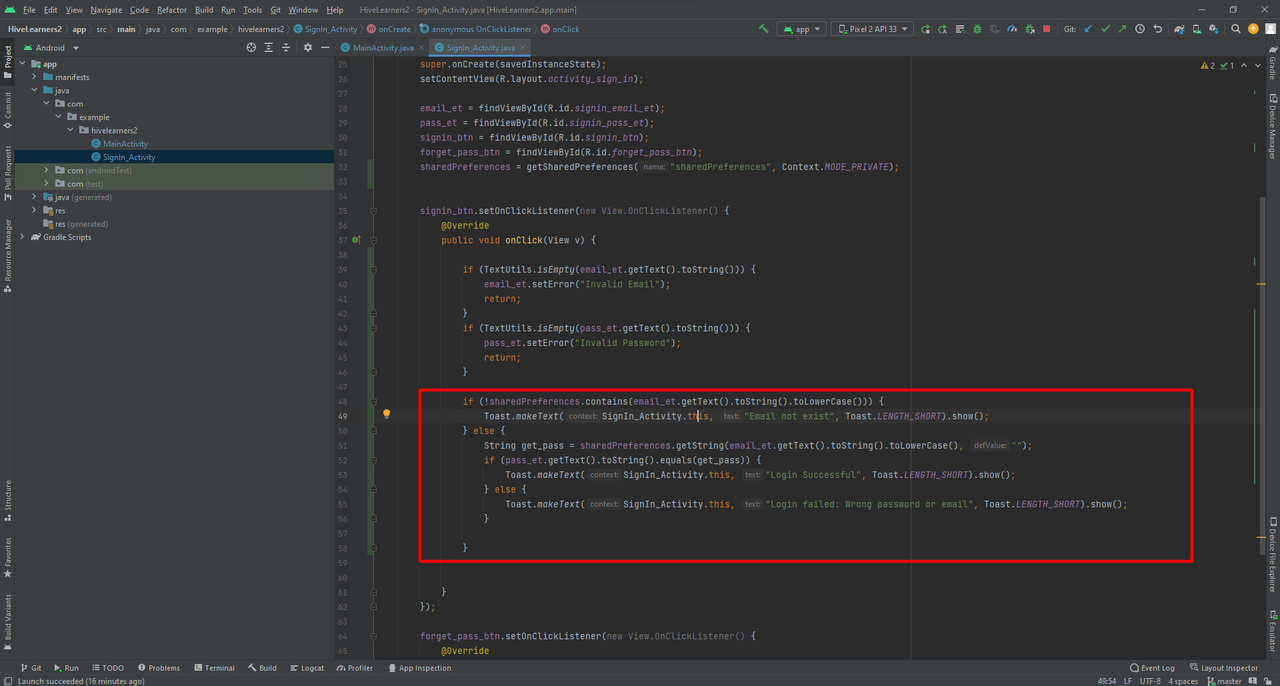
Task: Open the Refactor menu
Action: click(172, 10)
